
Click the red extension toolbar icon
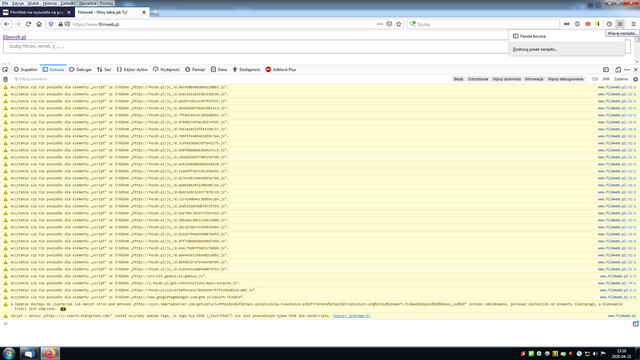click(588, 24)
